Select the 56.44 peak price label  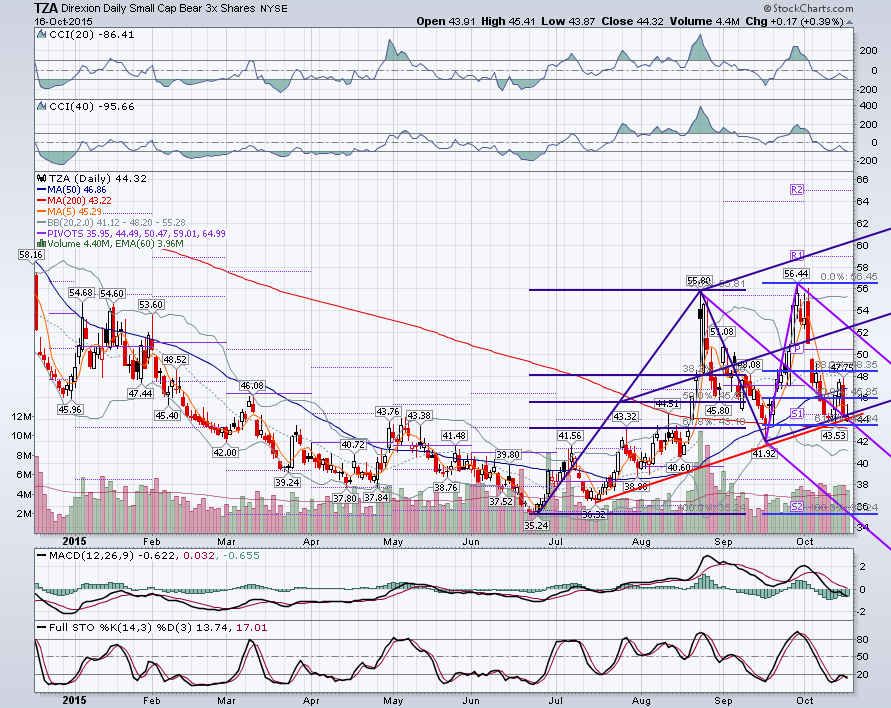pyautogui.click(x=796, y=274)
